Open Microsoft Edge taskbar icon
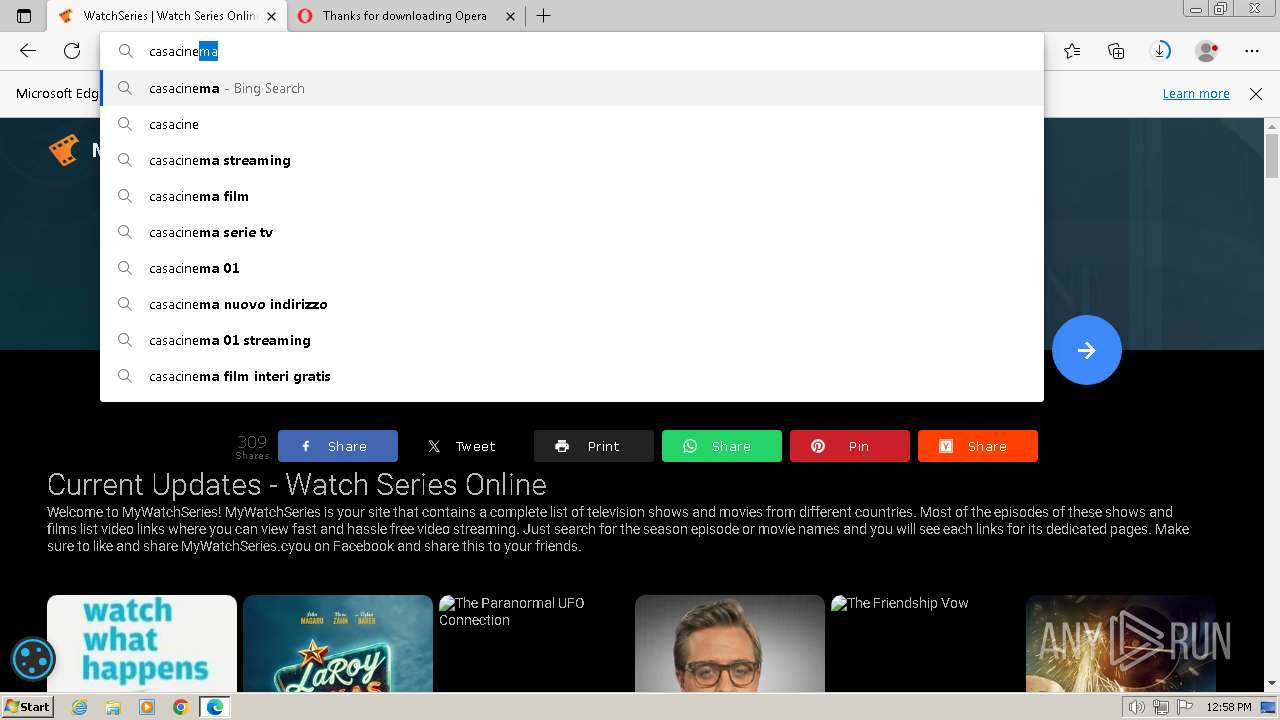Viewport: 1280px width, 720px height. pyautogui.click(x=215, y=707)
